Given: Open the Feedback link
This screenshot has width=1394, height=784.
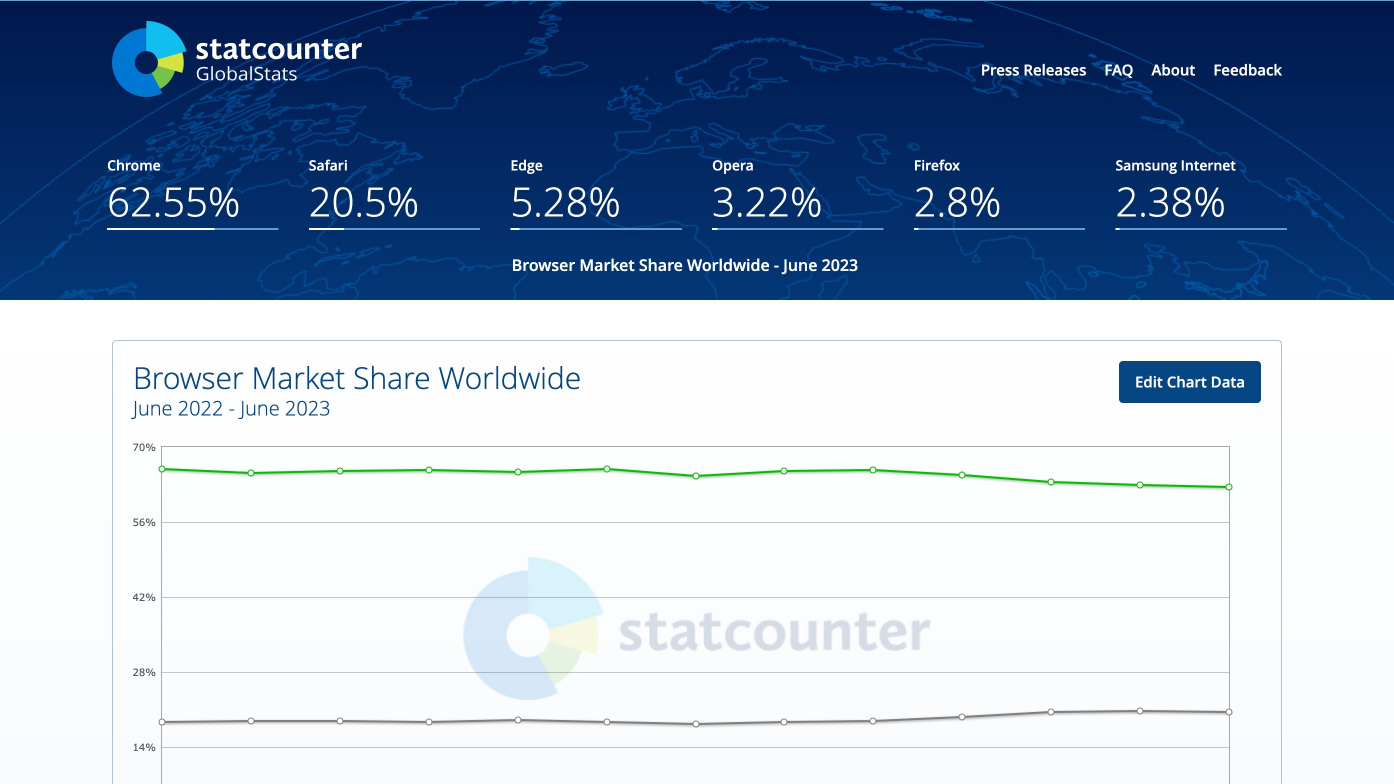Looking at the screenshot, I should [1247, 70].
